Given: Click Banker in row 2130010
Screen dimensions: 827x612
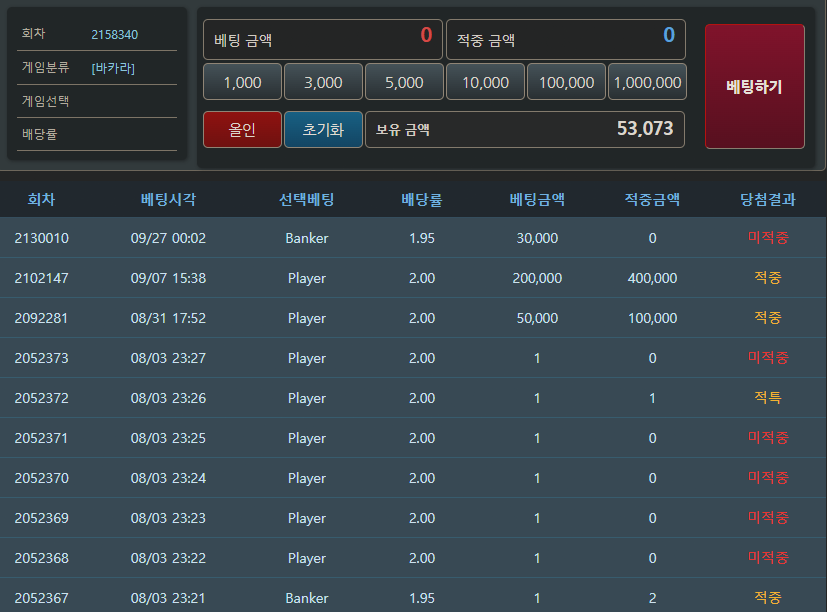Looking at the screenshot, I should click(306, 238).
